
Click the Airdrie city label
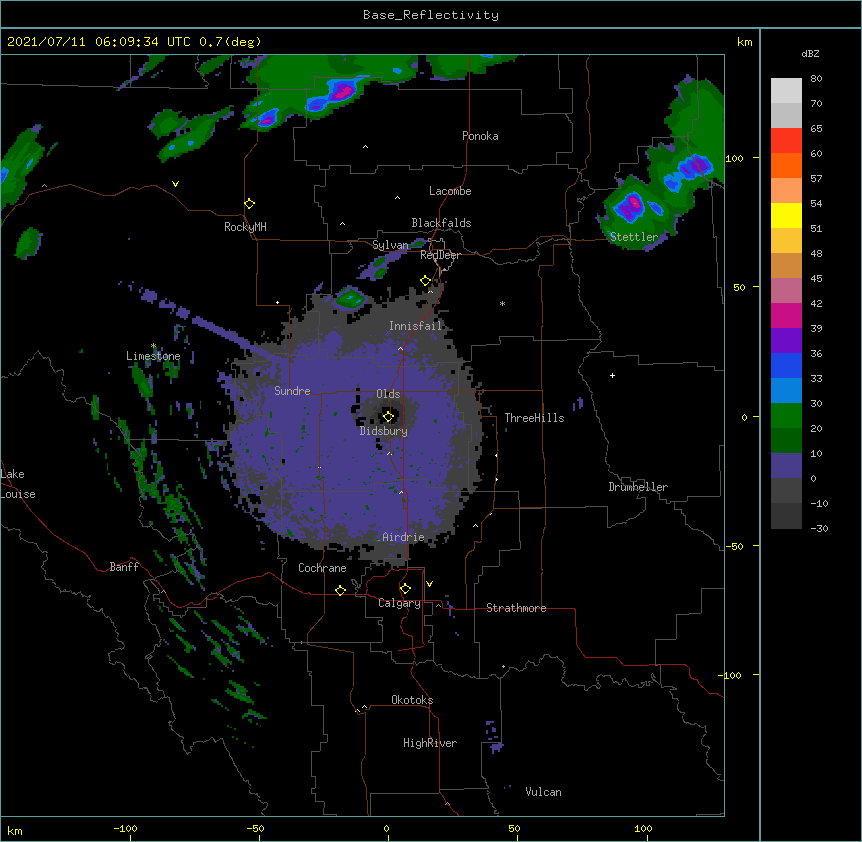click(403, 537)
